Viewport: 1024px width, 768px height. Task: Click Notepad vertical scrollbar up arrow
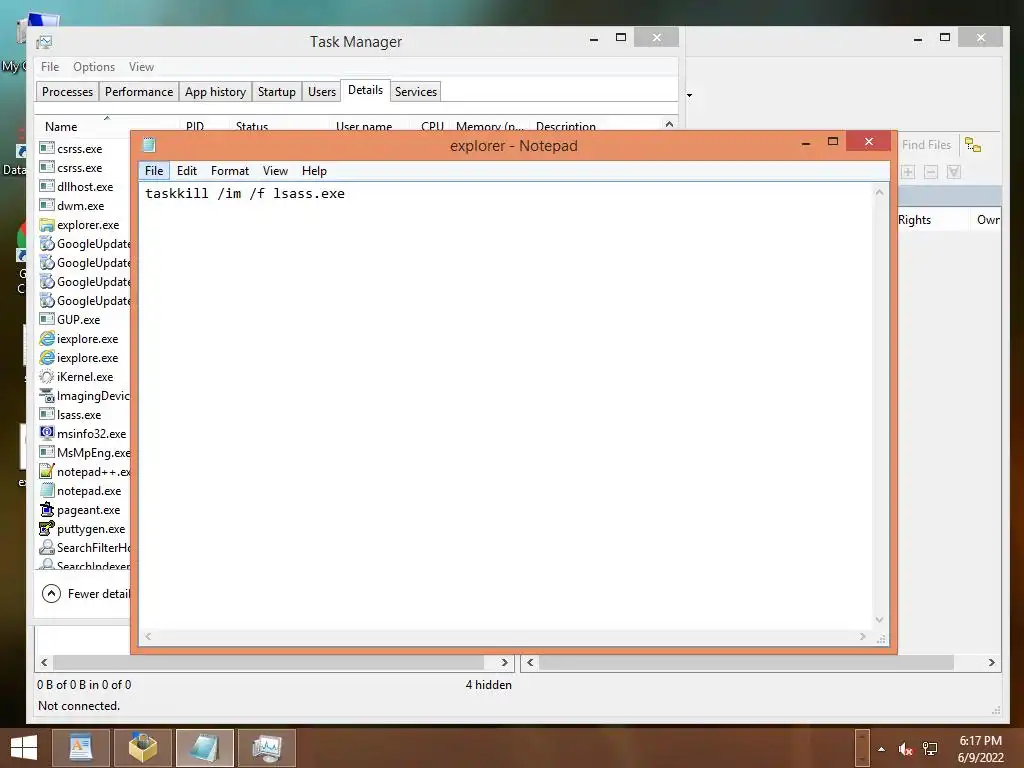[879, 192]
